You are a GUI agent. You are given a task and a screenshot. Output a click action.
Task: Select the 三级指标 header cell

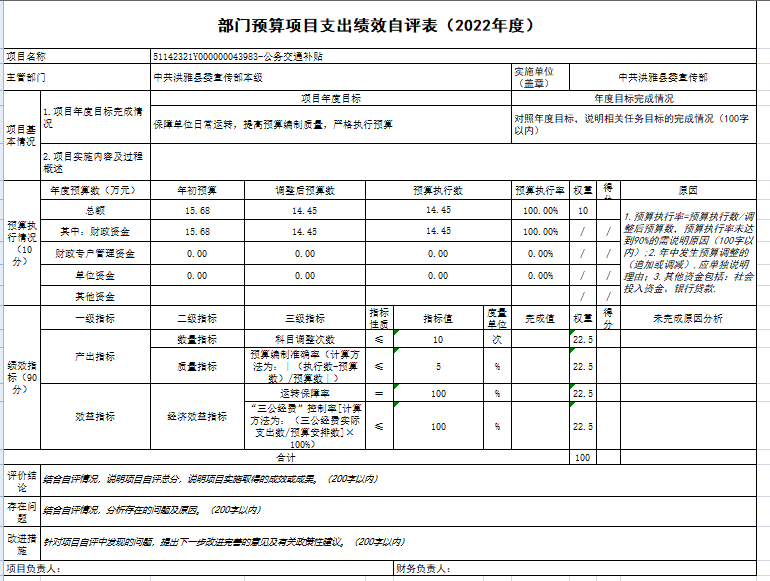pos(305,318)
